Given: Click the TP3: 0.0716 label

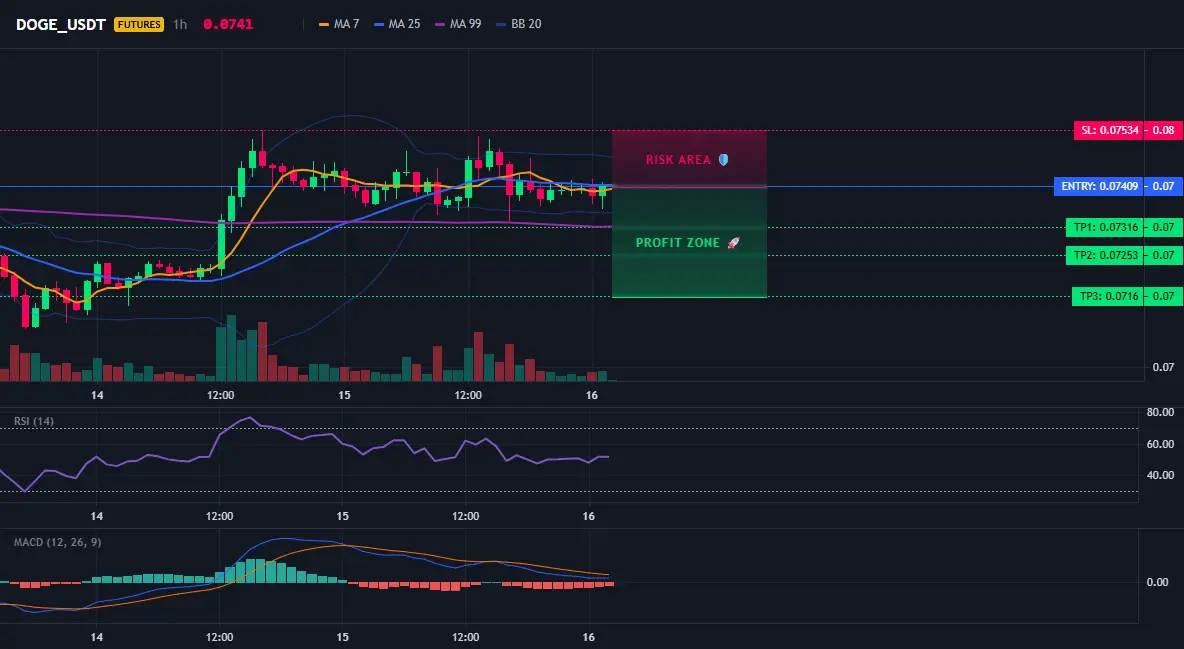Looking at the screenshot, I should [x=1108, y=296].
